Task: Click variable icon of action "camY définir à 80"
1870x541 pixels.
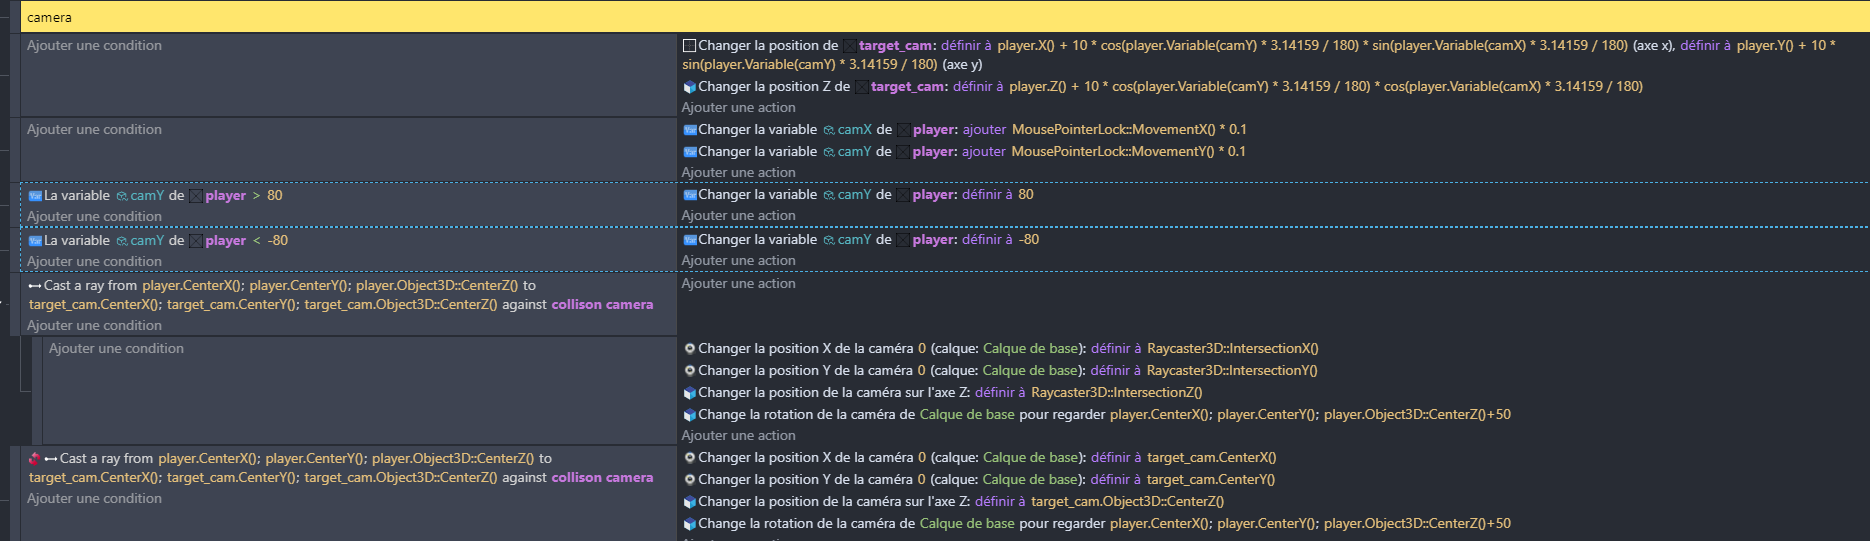Action: tap(689, 195)
